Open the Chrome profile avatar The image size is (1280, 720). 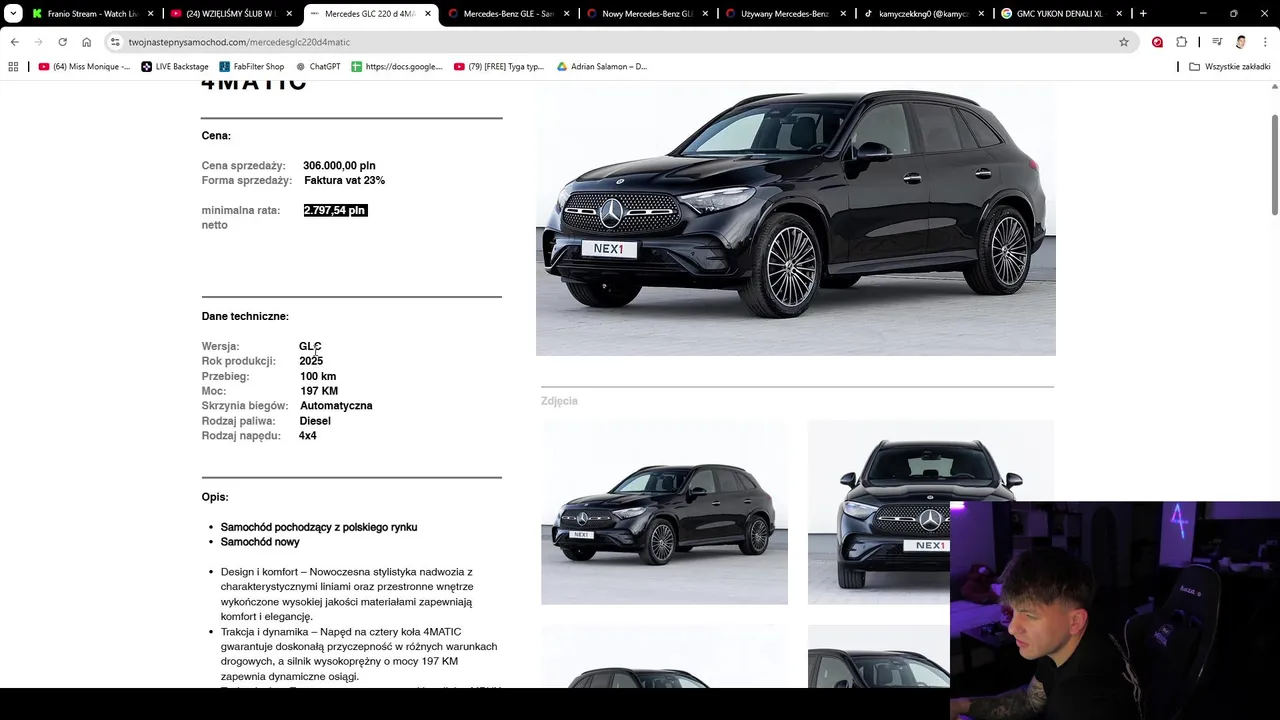tap(1241, 42)
